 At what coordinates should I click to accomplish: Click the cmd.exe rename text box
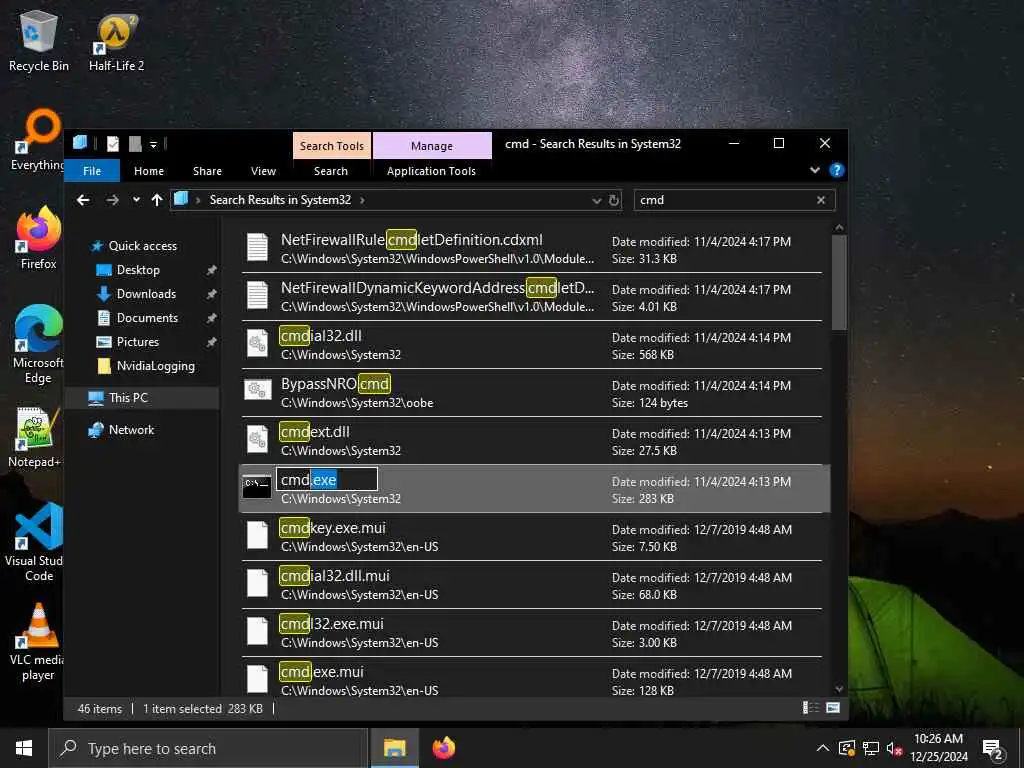[327, 479]
